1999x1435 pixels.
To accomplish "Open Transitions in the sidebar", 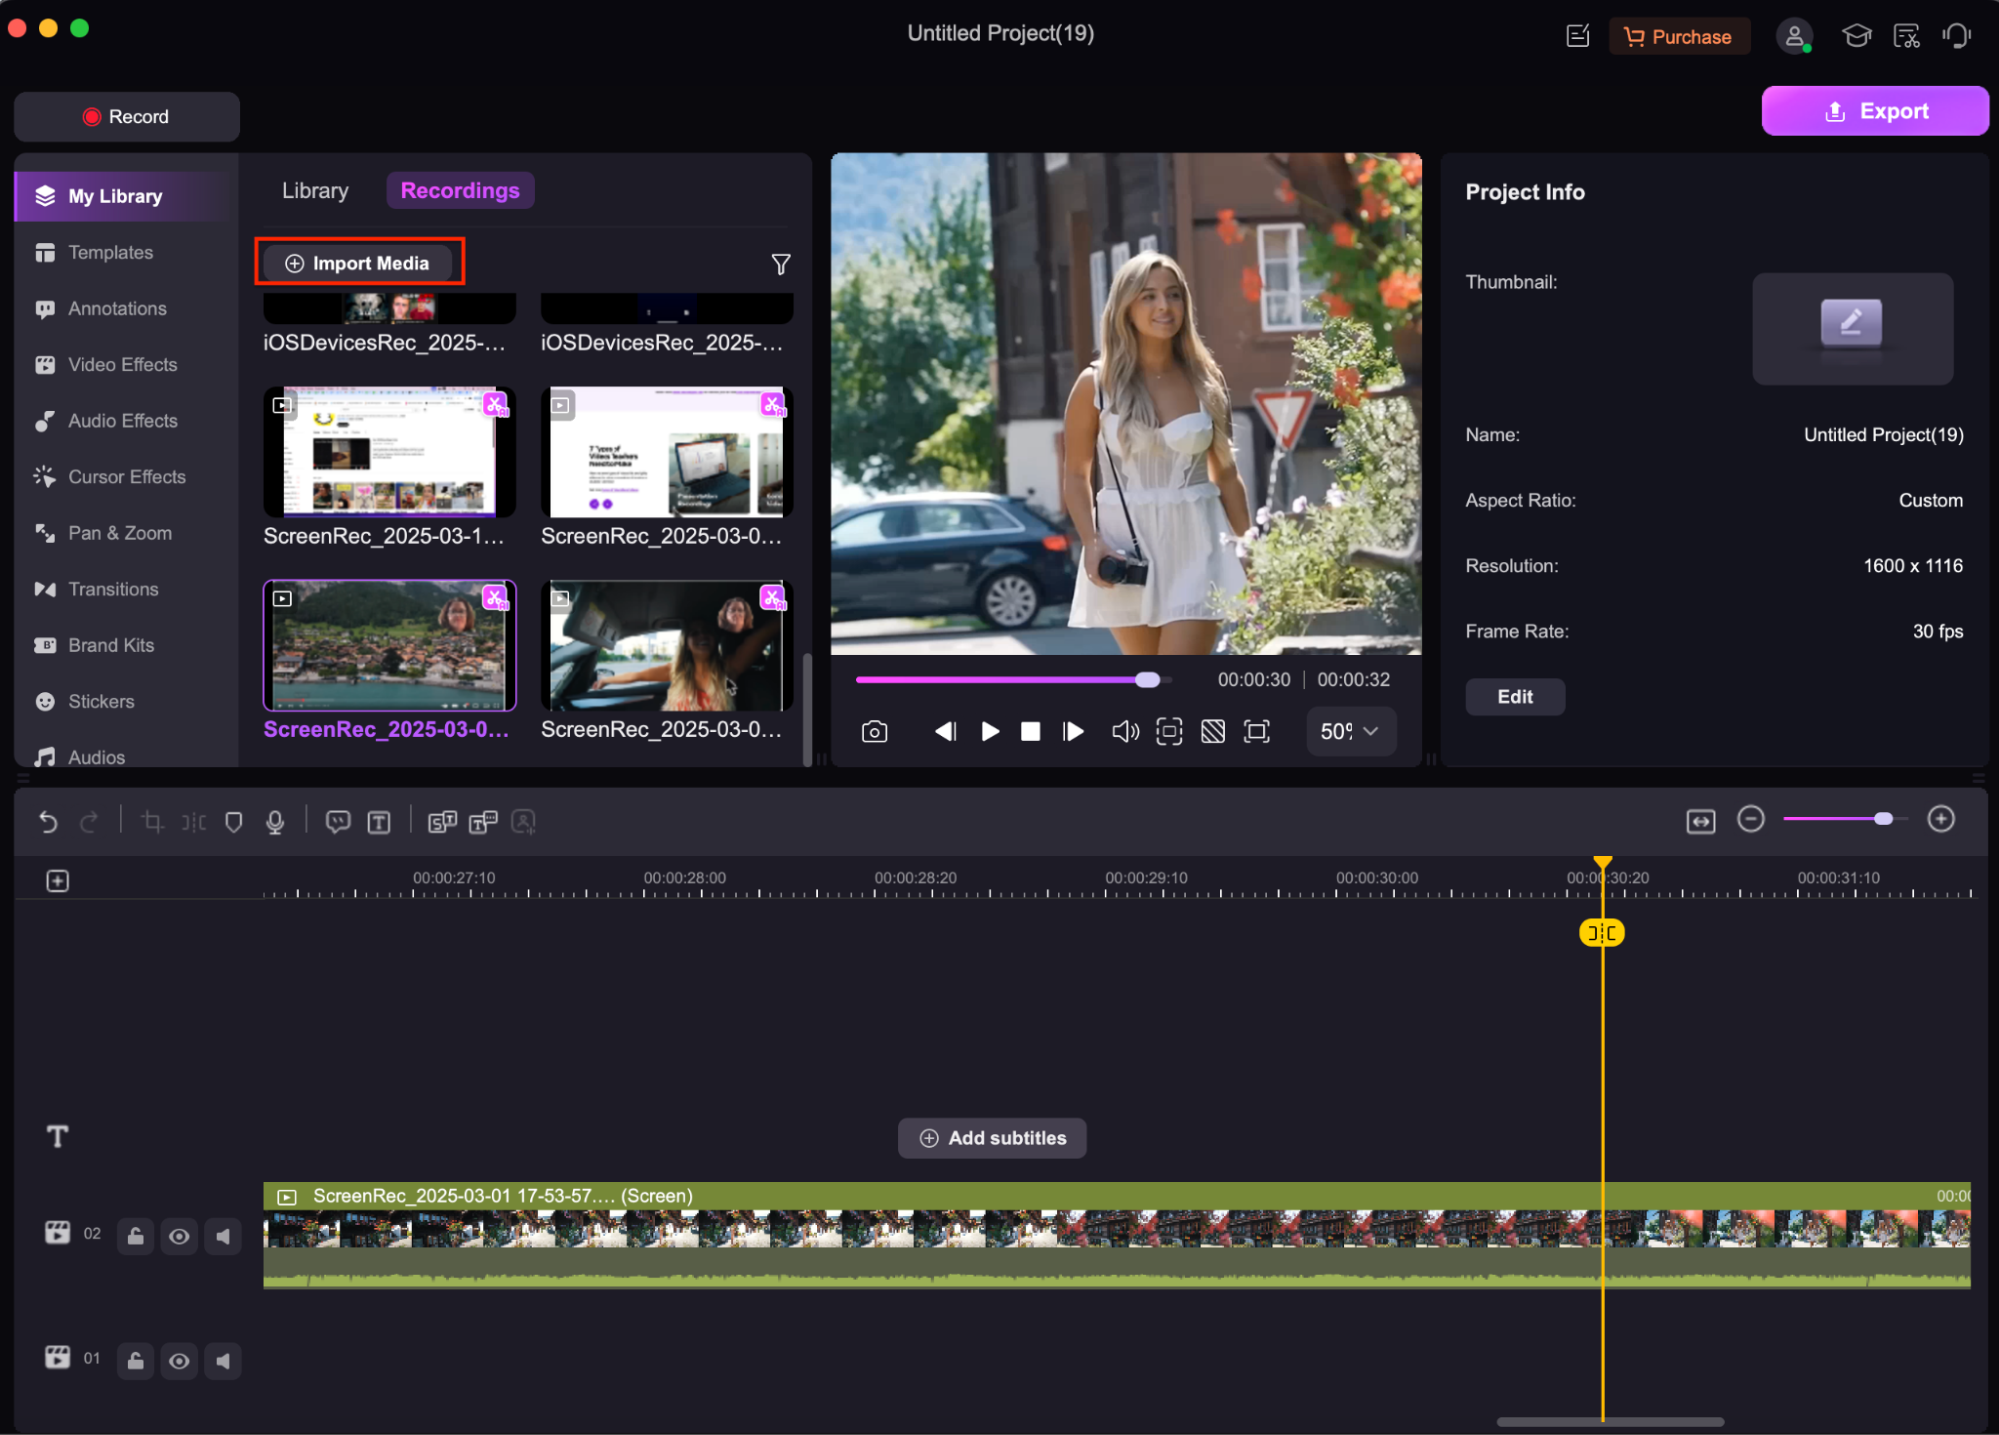I will [113, 589].
